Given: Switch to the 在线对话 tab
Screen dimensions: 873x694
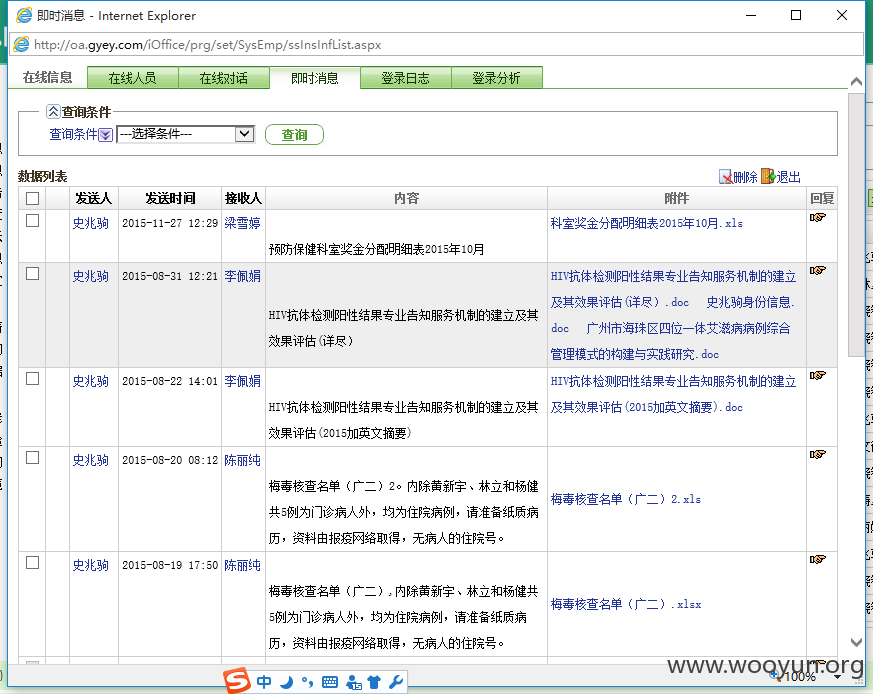Looking at the screenshot, I should (224, 78).
